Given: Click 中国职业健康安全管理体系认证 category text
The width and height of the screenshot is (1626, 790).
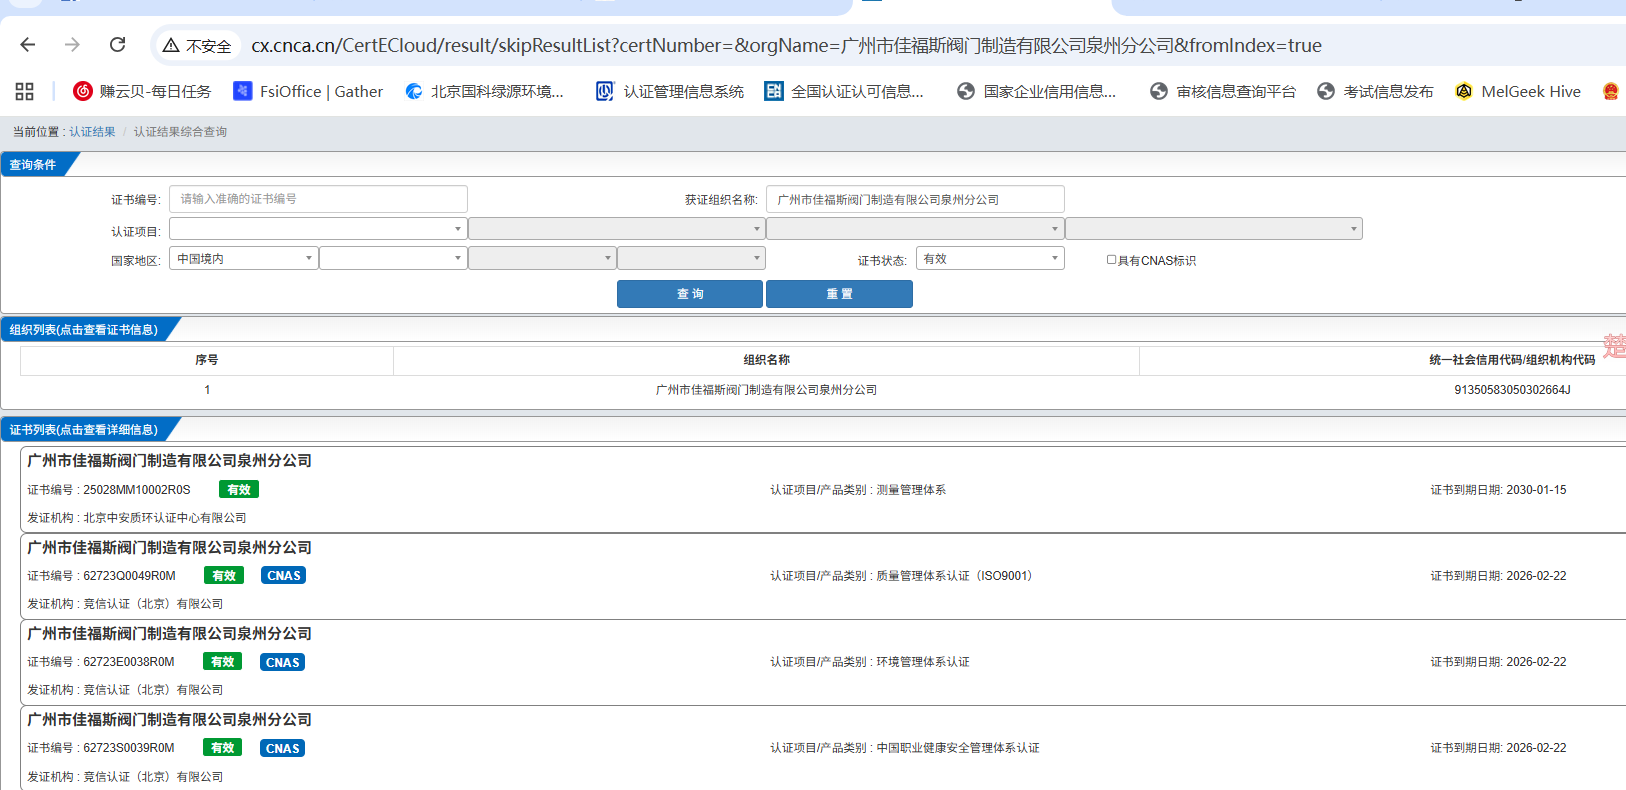Looking at the screenshot, I should [958, 748].
